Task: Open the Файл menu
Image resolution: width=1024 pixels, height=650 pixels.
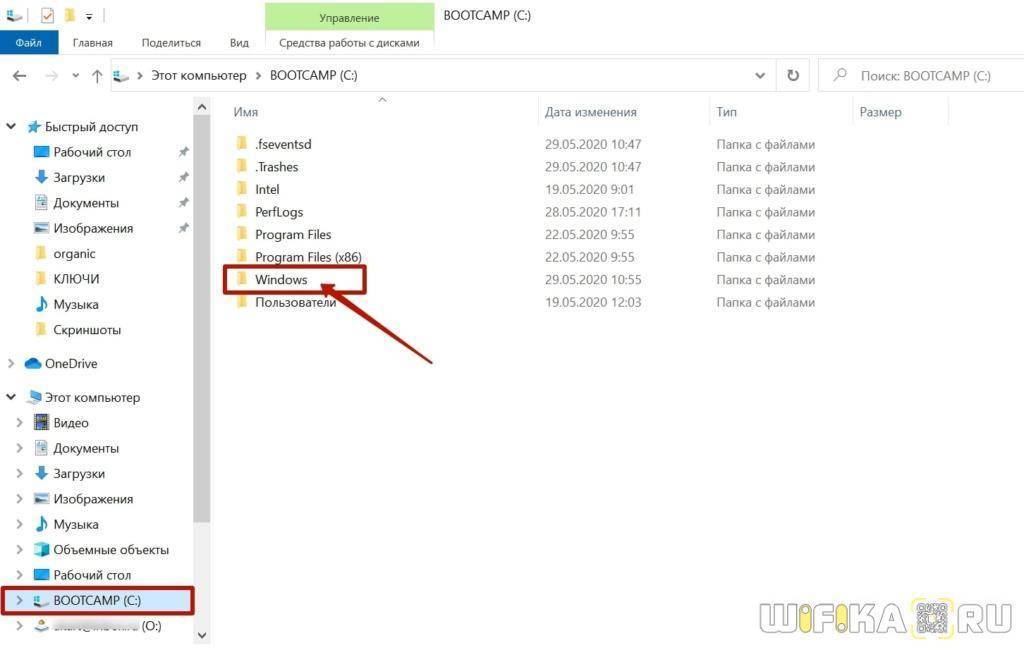Action: (x=28, y=43)
